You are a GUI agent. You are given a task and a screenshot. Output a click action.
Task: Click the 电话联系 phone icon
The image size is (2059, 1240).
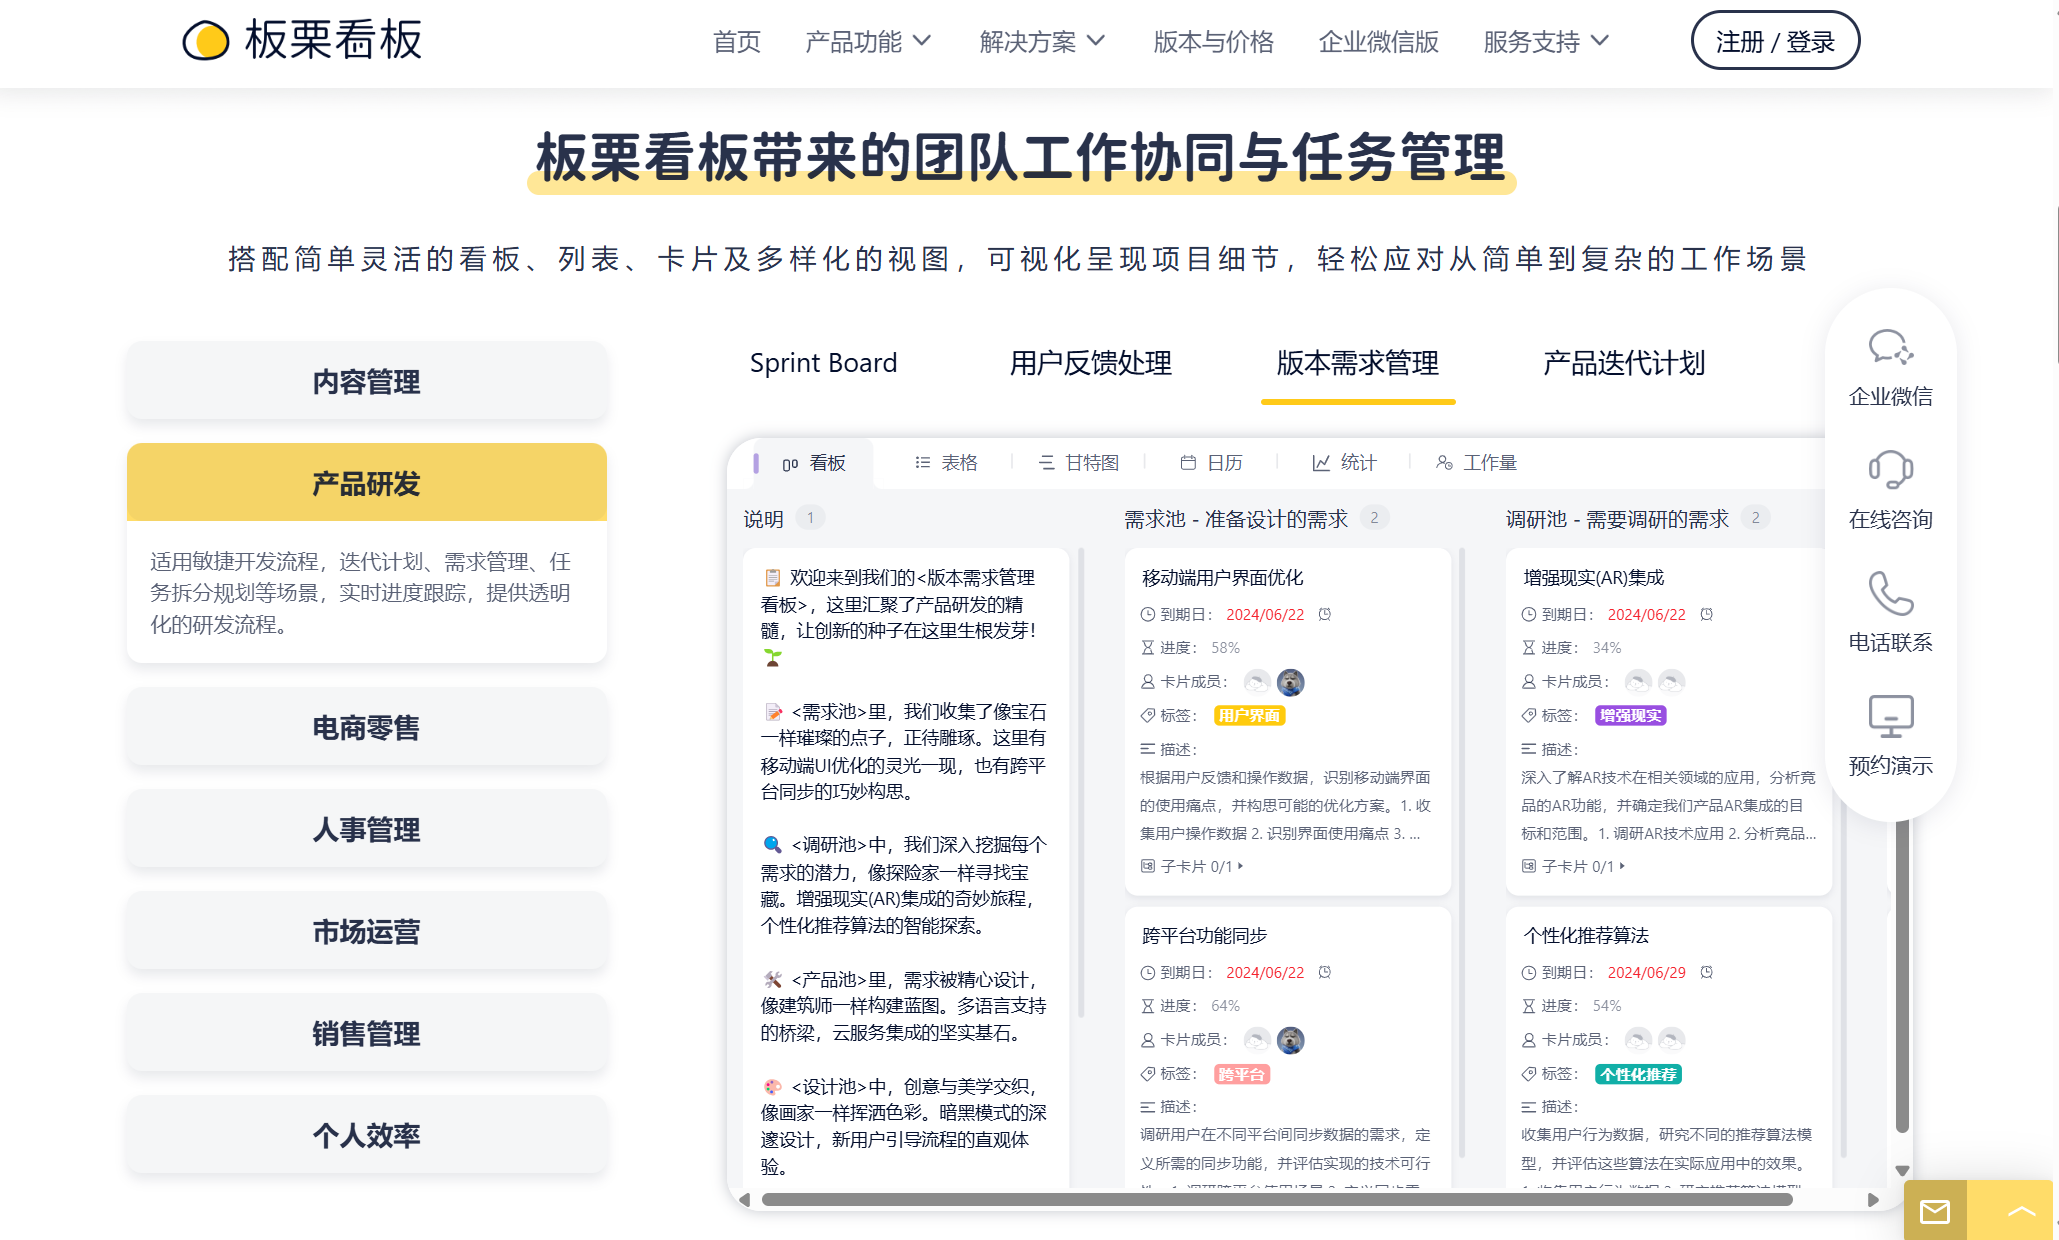pyautogui.click(x=1890, y=593)
